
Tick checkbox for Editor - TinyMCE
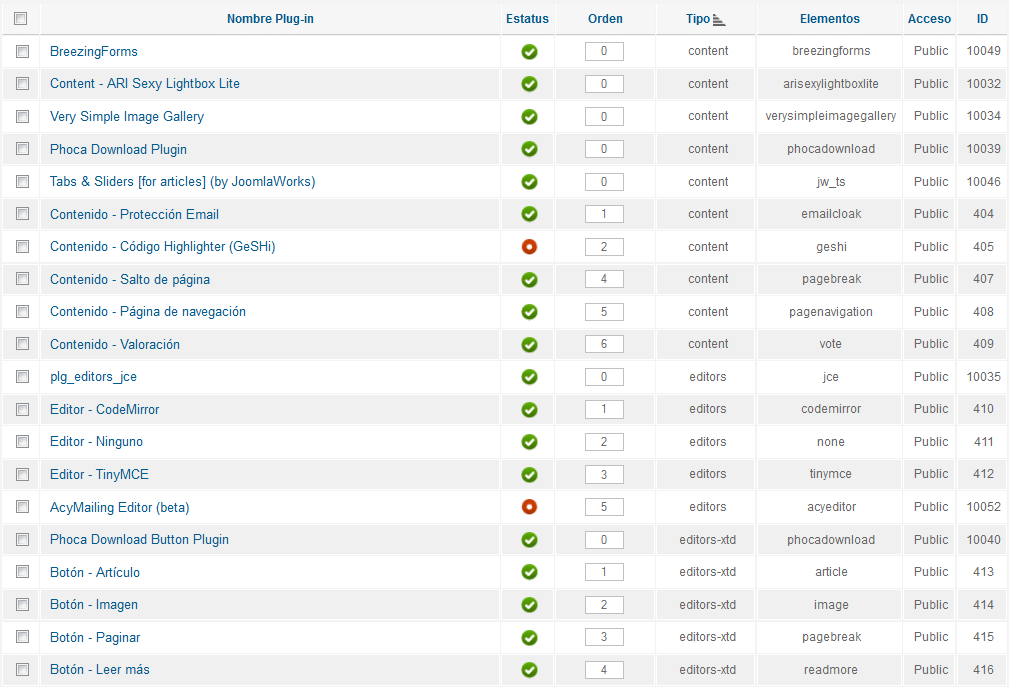click(x=23, y=474)
